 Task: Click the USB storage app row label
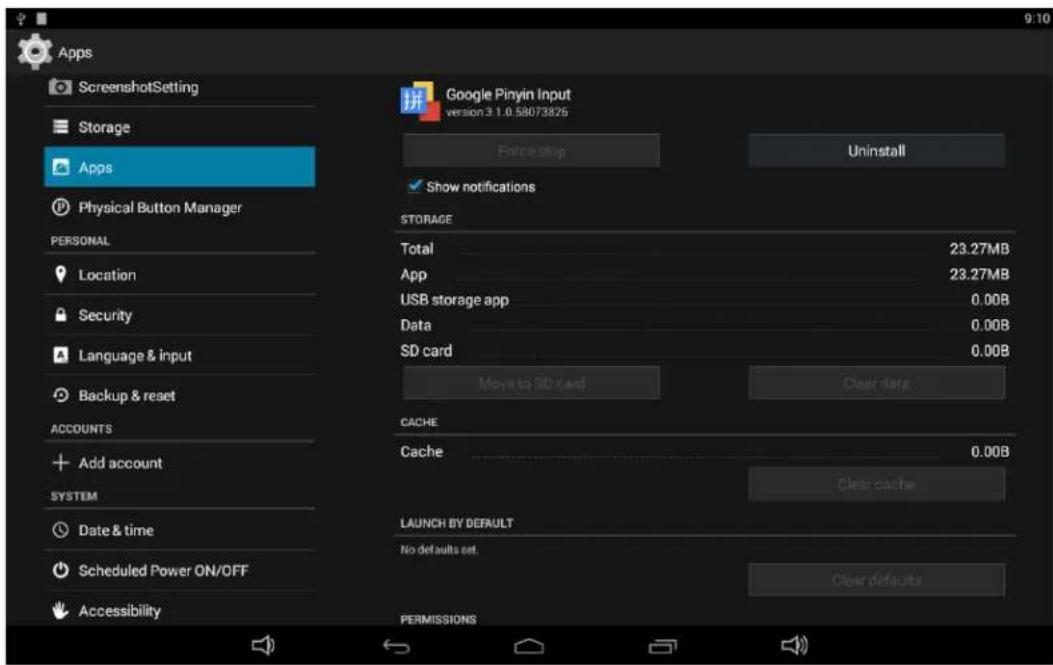pos(455,300)
